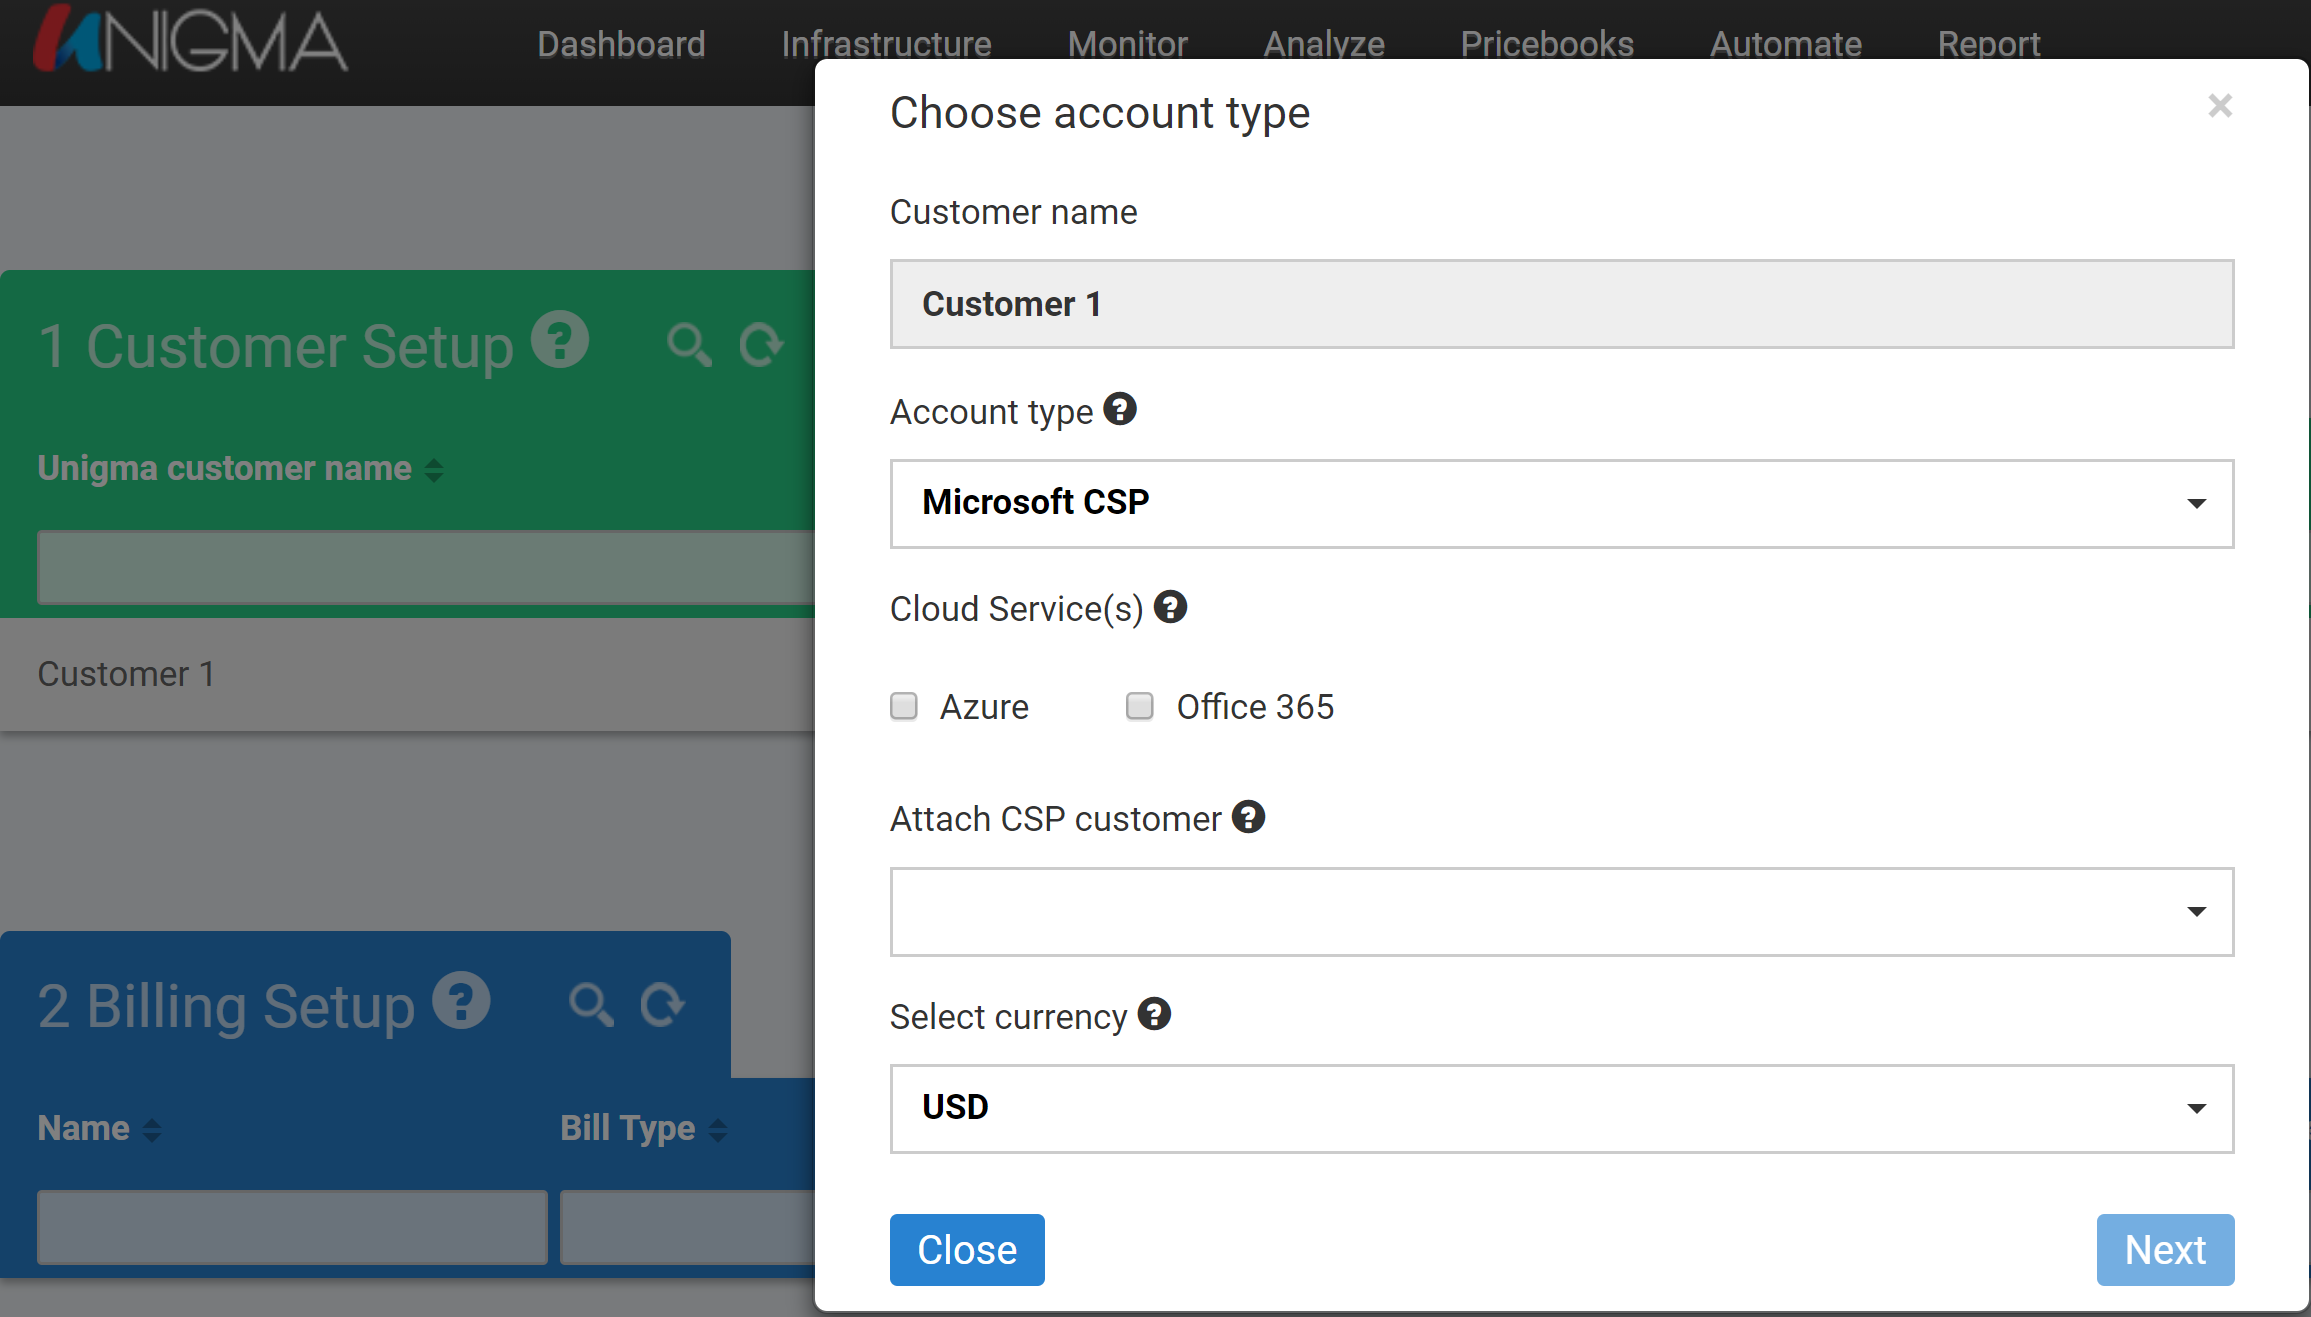Click the Next button
This screenshot has width=2311, height=1317.
point(2165,1249)
